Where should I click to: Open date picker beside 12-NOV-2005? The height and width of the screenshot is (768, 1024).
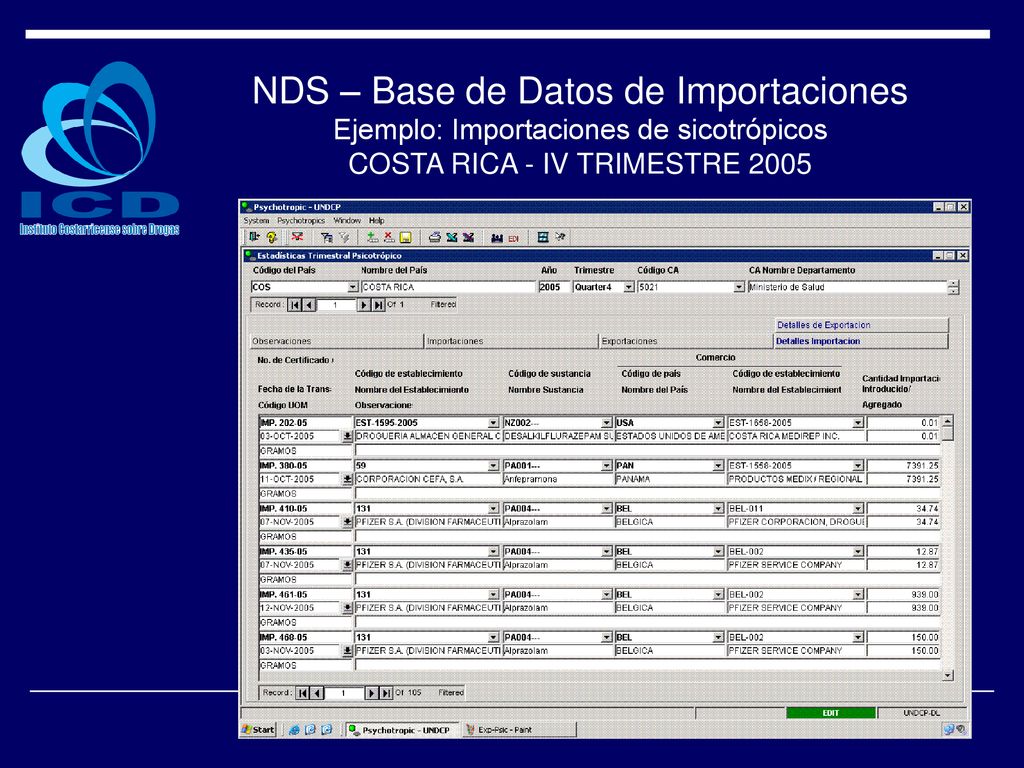tap(347, 608)
